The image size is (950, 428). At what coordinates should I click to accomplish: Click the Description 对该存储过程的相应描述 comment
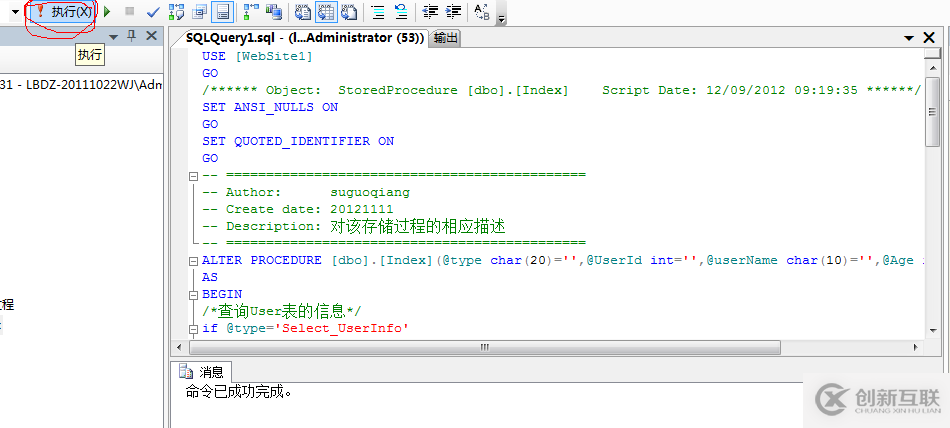(354, 226)
